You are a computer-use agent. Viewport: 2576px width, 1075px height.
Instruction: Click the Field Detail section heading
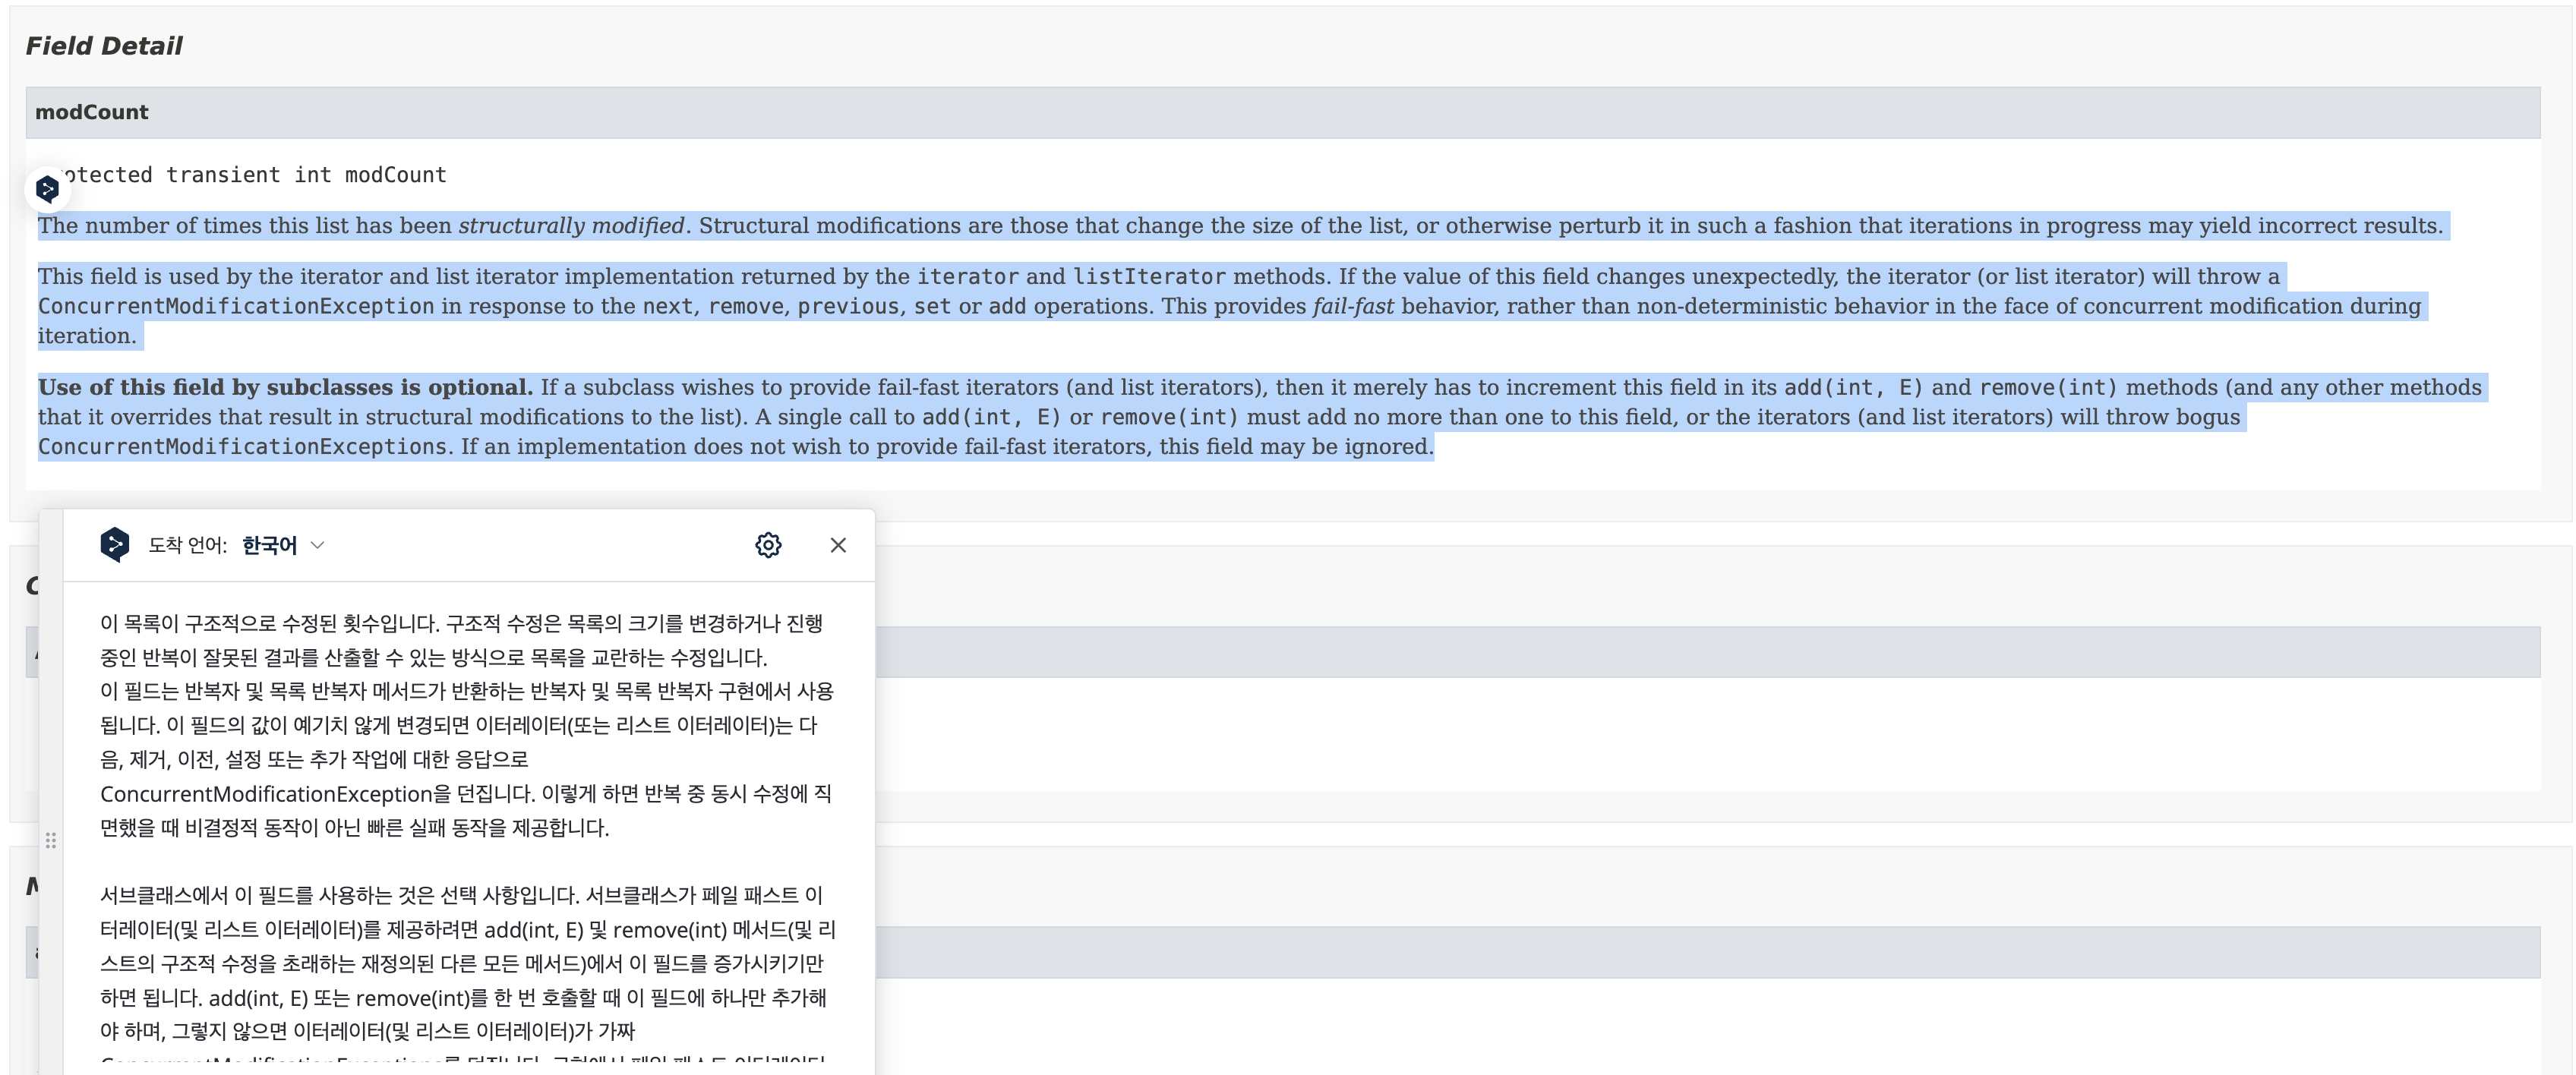104,46
